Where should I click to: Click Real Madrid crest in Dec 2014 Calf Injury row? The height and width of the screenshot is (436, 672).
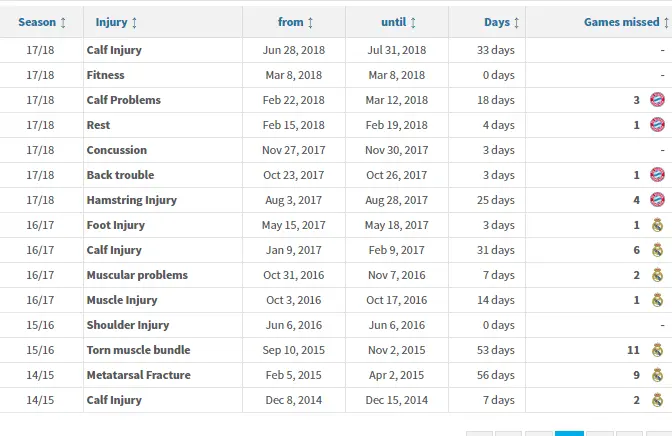657,400
